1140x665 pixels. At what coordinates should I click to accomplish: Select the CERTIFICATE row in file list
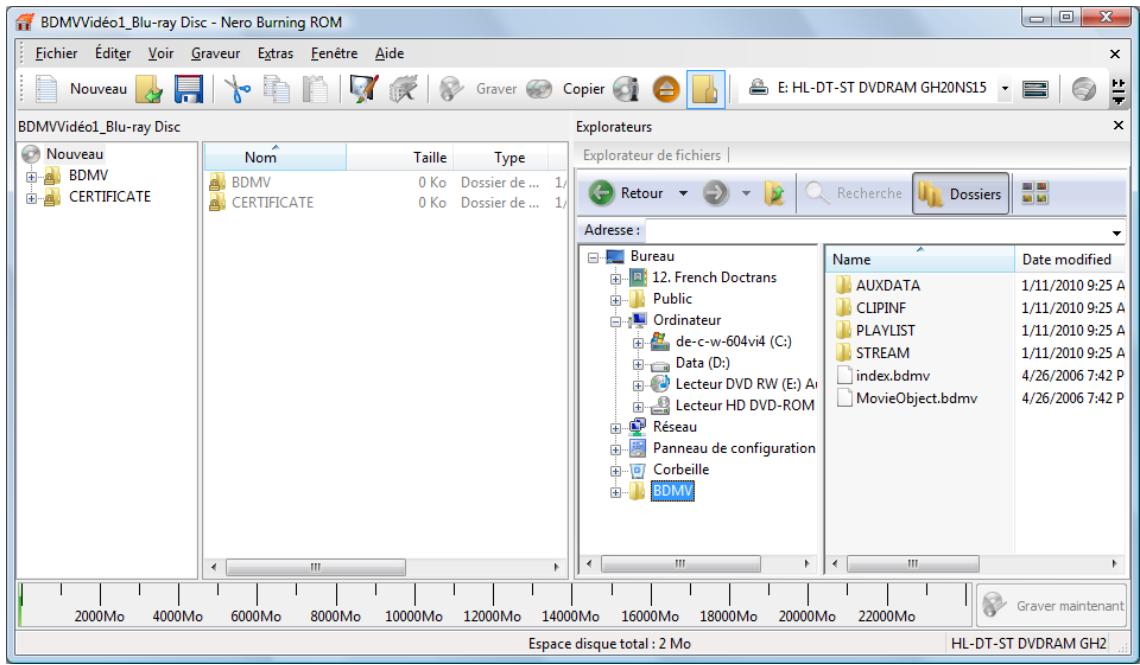385,203
